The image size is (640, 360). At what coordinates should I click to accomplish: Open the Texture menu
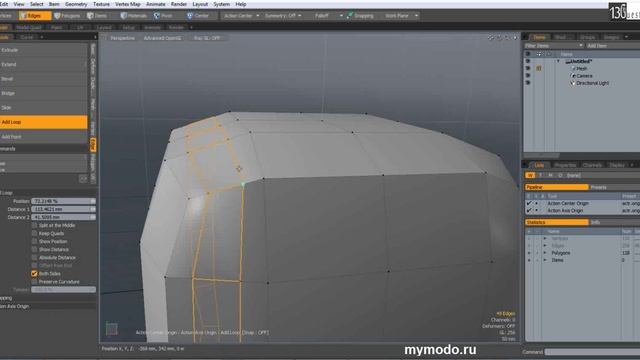101,4
